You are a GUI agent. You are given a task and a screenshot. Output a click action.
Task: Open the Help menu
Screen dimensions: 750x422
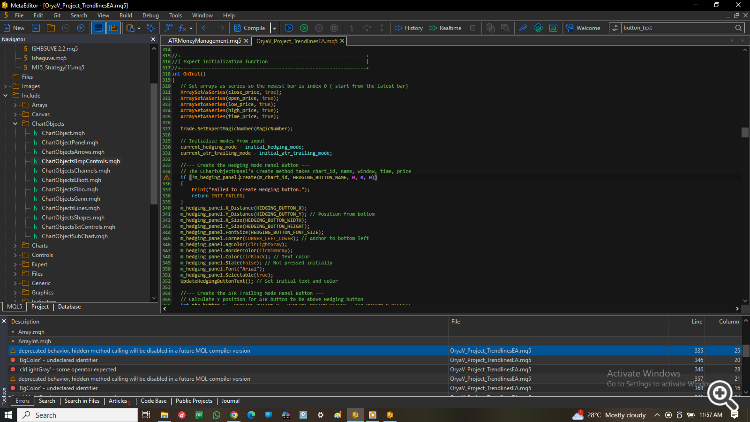[229, 15]
